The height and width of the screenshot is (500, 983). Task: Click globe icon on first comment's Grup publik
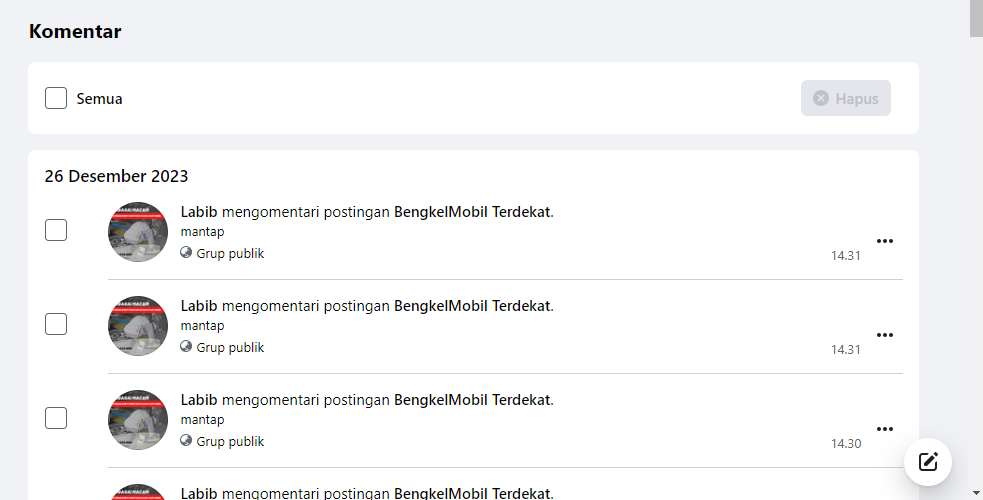[186, 253]
